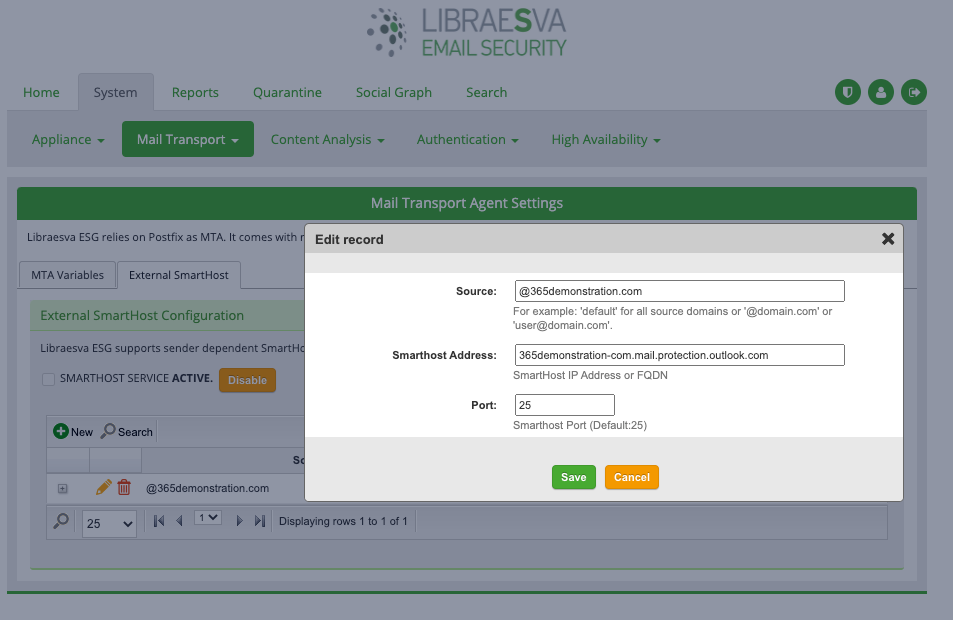Select the System tab
This screenshot has height=620, width=953.
pos(115,92)
